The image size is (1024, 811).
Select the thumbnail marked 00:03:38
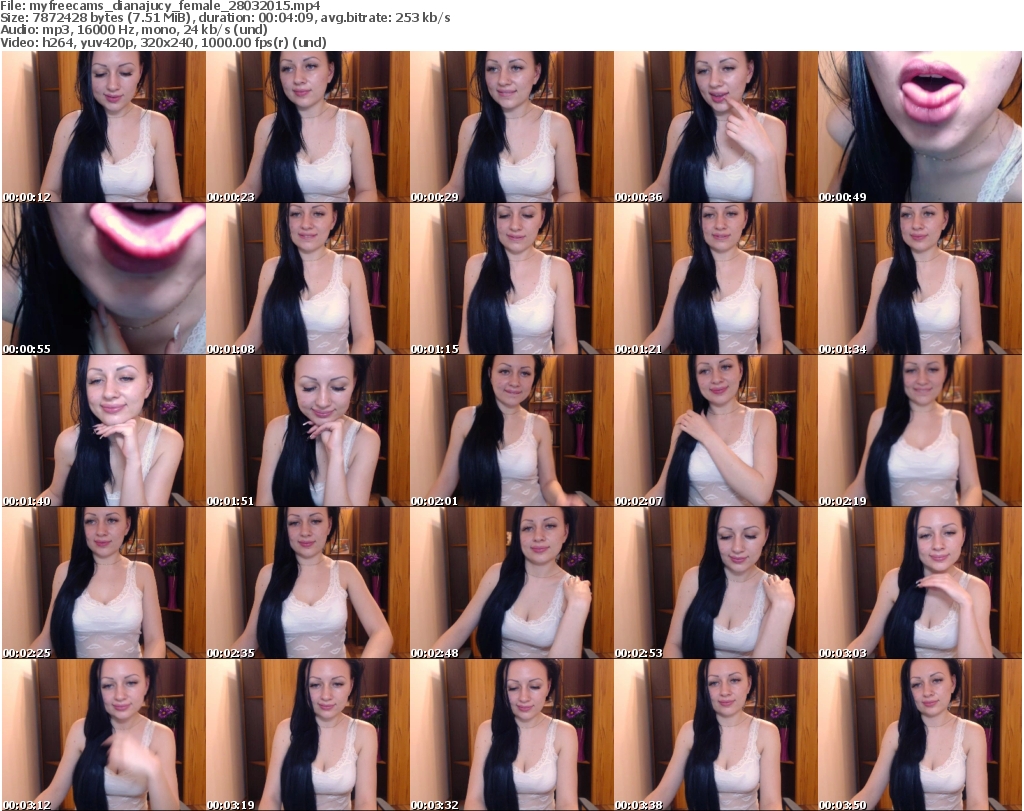pos(716,735)
